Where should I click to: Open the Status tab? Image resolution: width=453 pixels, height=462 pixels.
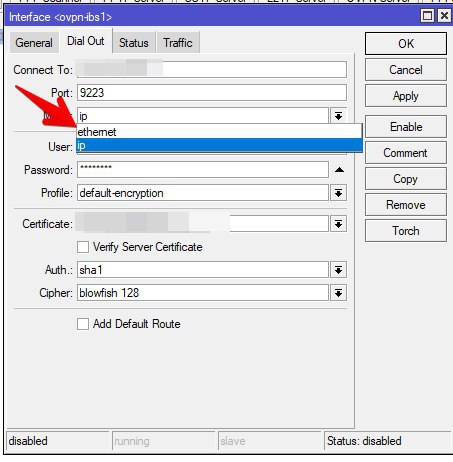134,43
